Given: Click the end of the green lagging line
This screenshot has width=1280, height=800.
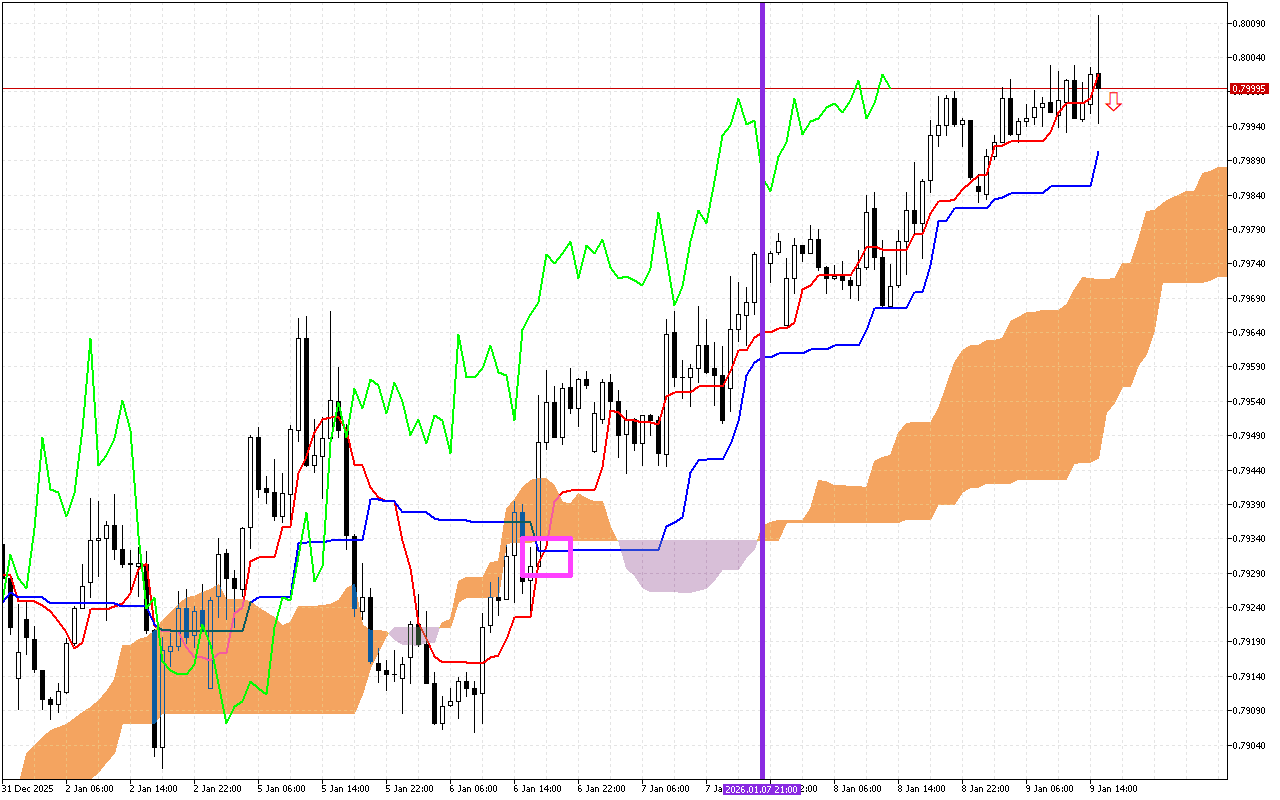Looking at the screenshot, I should 888,86.
